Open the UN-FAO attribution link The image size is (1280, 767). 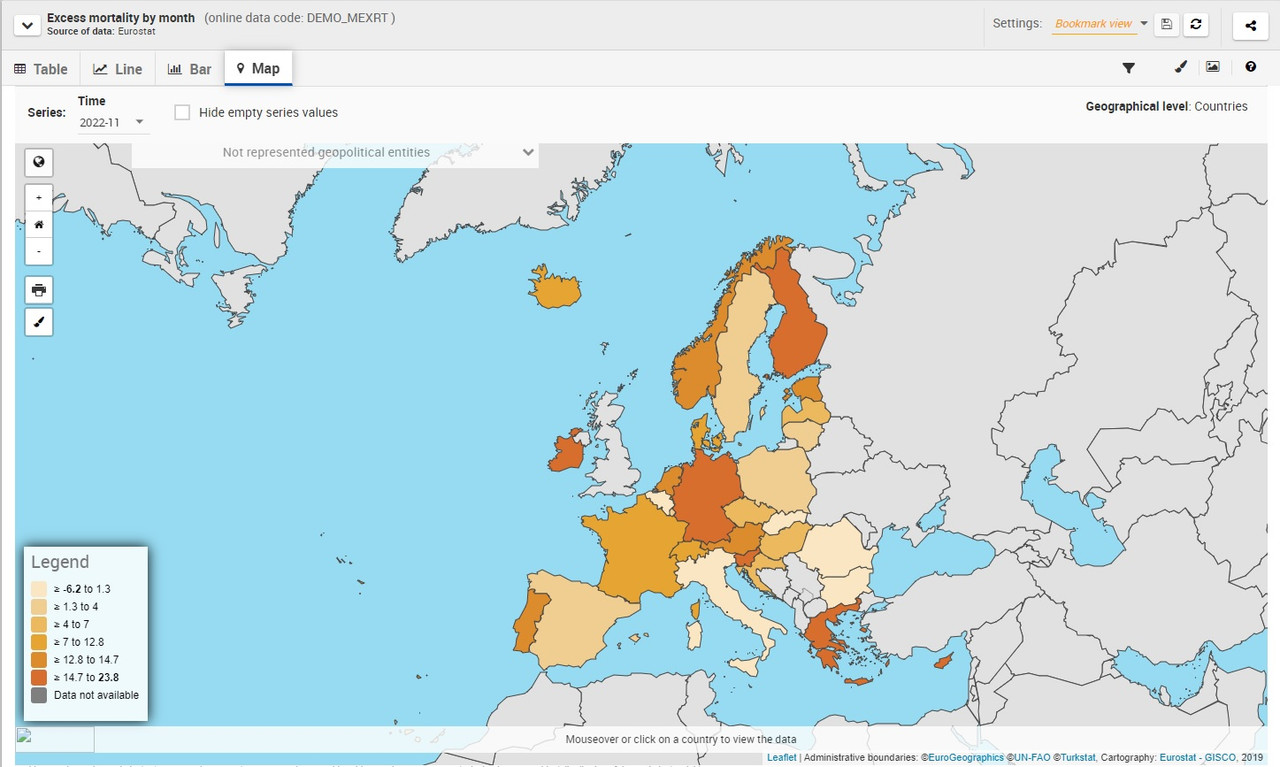pos(1033,758)
